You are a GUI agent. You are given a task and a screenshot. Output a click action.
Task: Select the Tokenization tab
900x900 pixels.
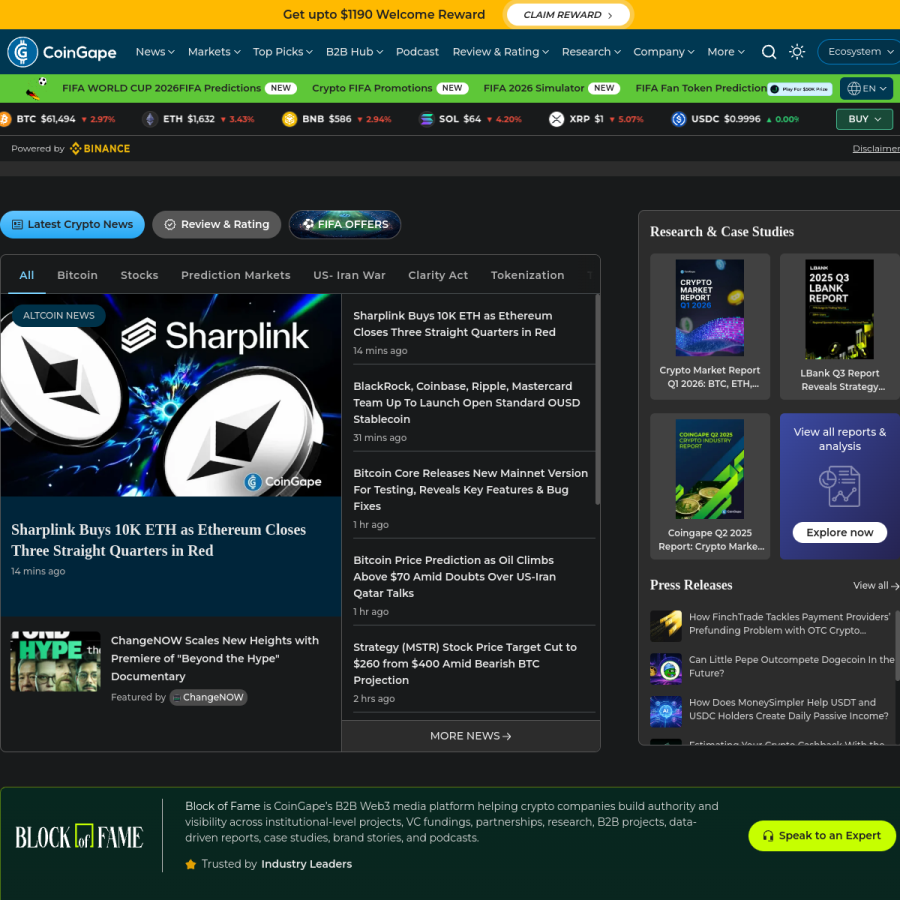click(527, 276)
